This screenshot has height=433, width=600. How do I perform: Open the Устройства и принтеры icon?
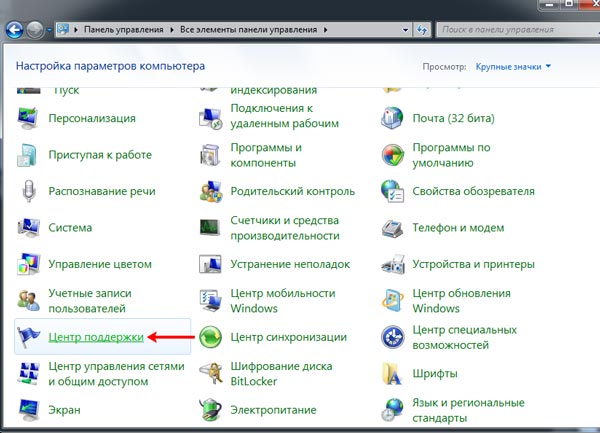[x=393, y=264]
